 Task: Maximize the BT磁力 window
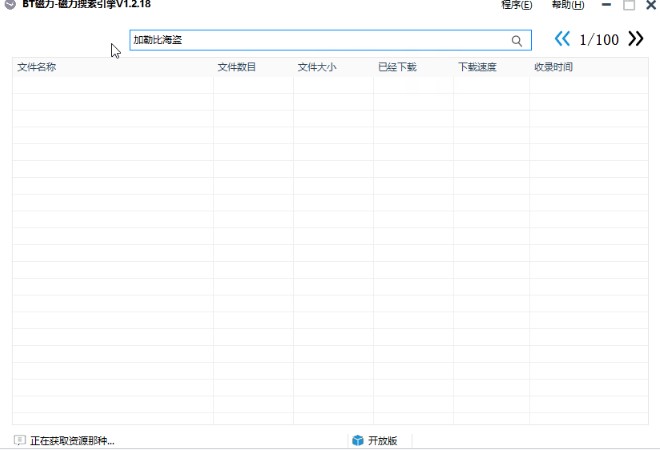(x=629, y=5)
